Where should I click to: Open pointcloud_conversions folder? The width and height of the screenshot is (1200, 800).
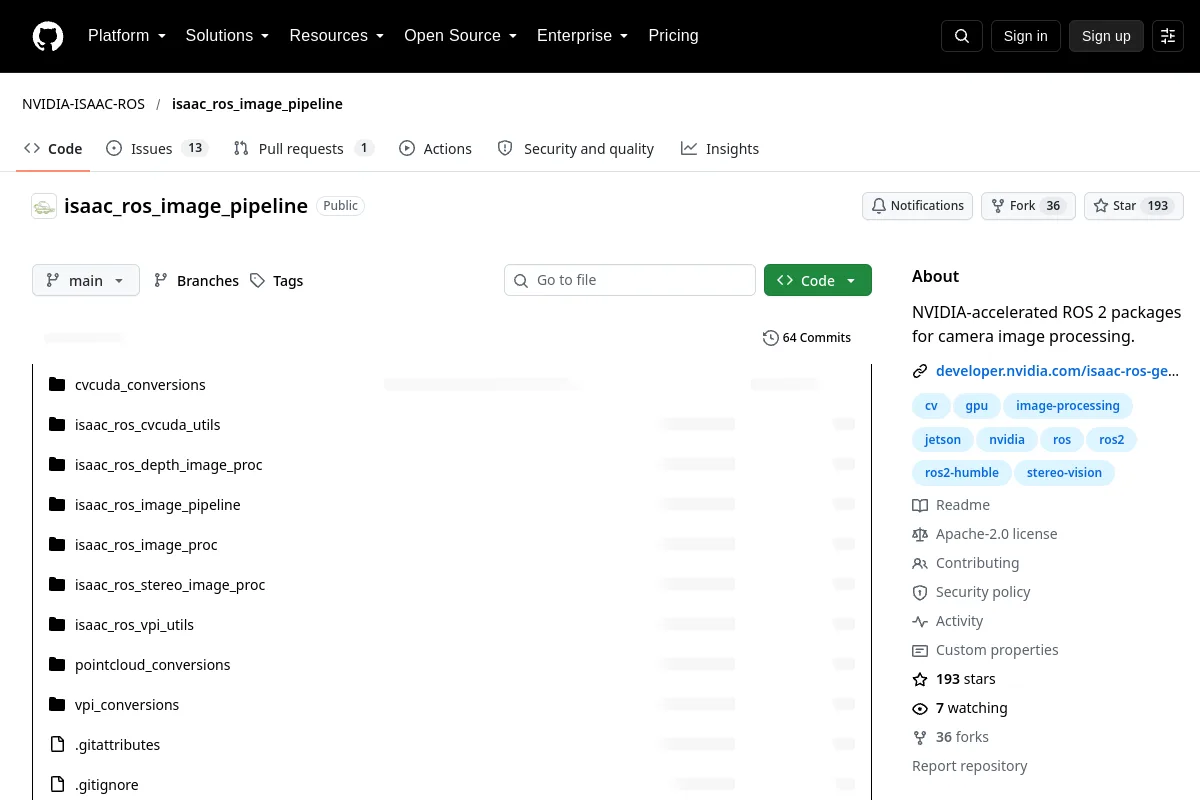(x=153, y=665)
